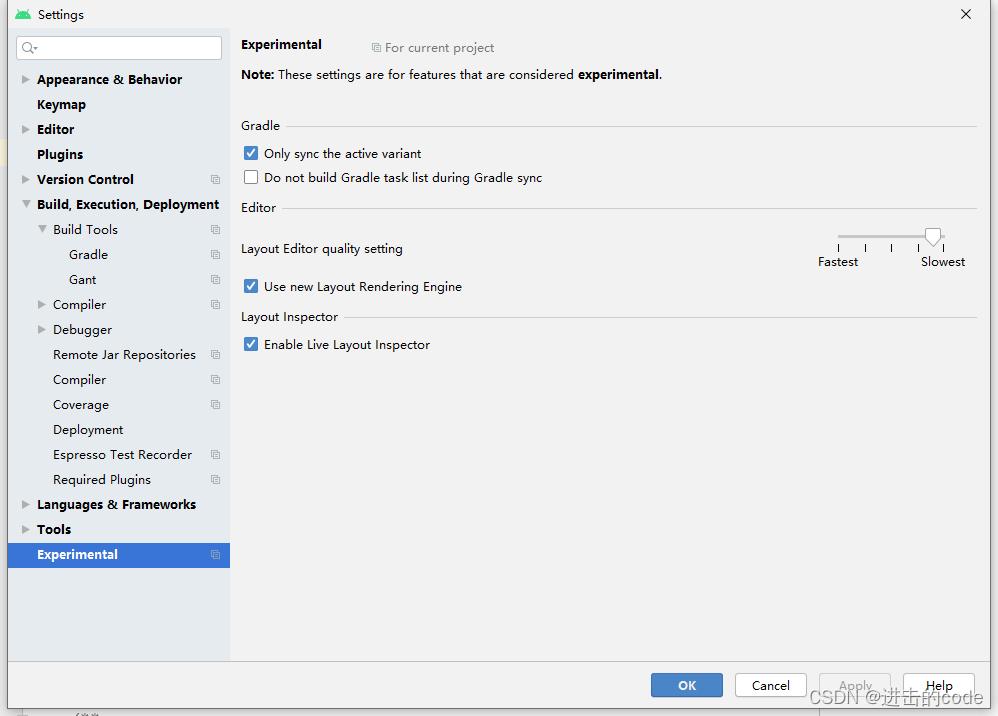Click the Debugger tree item label
Image resolution: width=998 pixels, height=716 pixels.
[x=82, y=330]
